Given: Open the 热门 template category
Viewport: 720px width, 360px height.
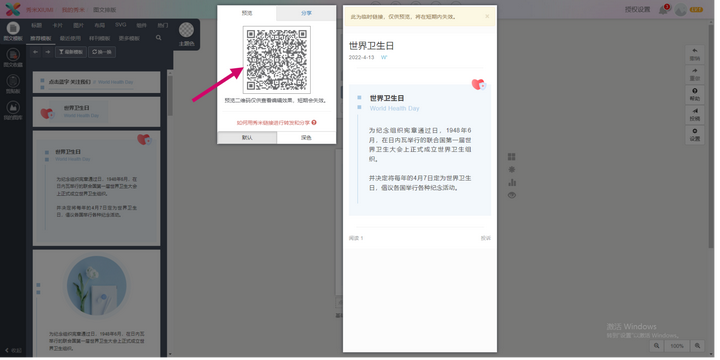Looking at the screenshot, I should [x=163, y=25].
